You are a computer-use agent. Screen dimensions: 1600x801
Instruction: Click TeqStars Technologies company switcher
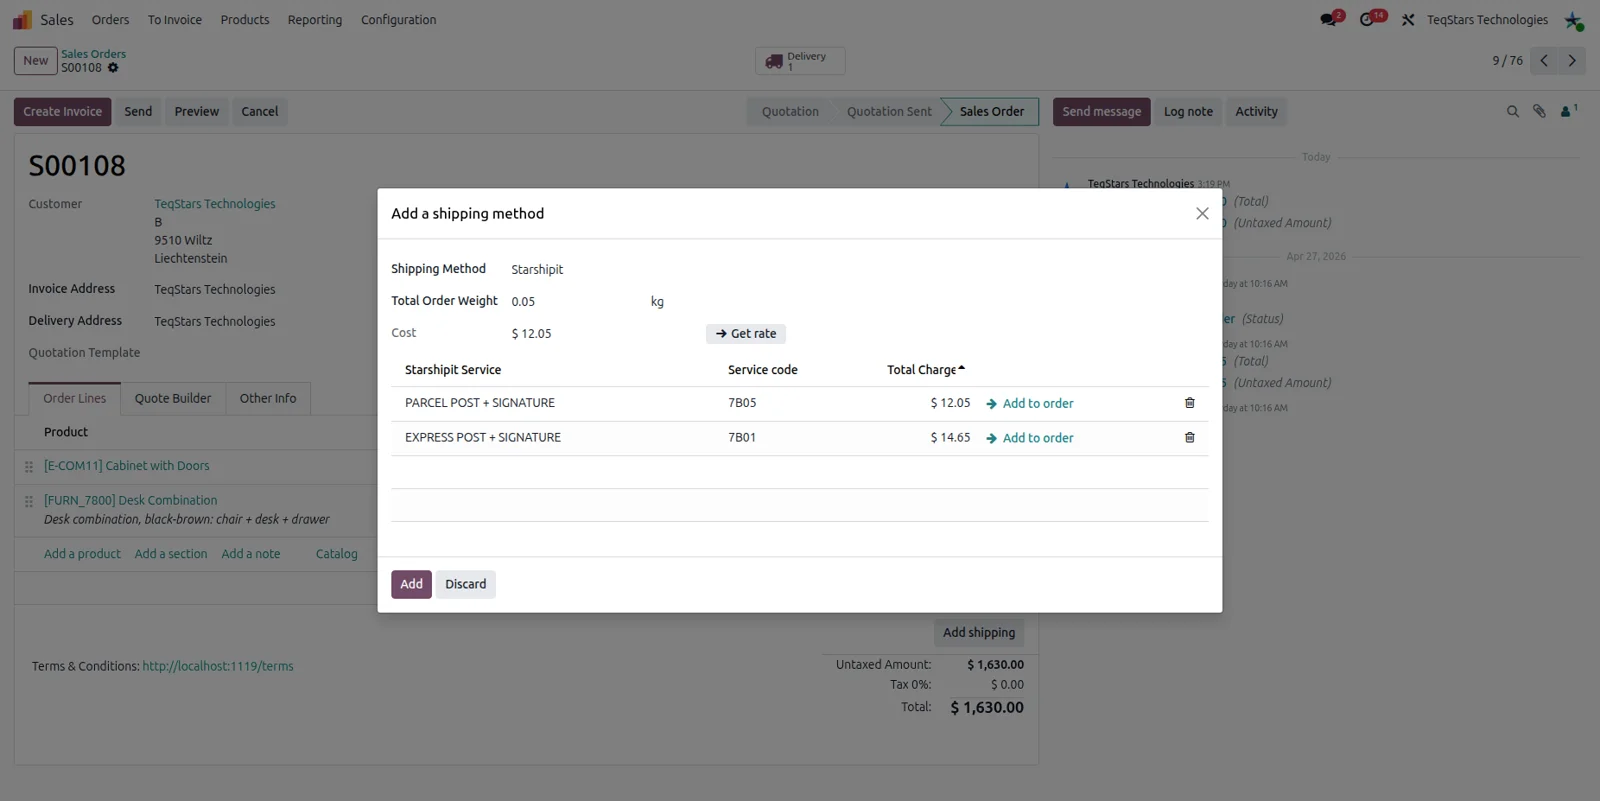pyautogui.click(x=1487, y=20)
